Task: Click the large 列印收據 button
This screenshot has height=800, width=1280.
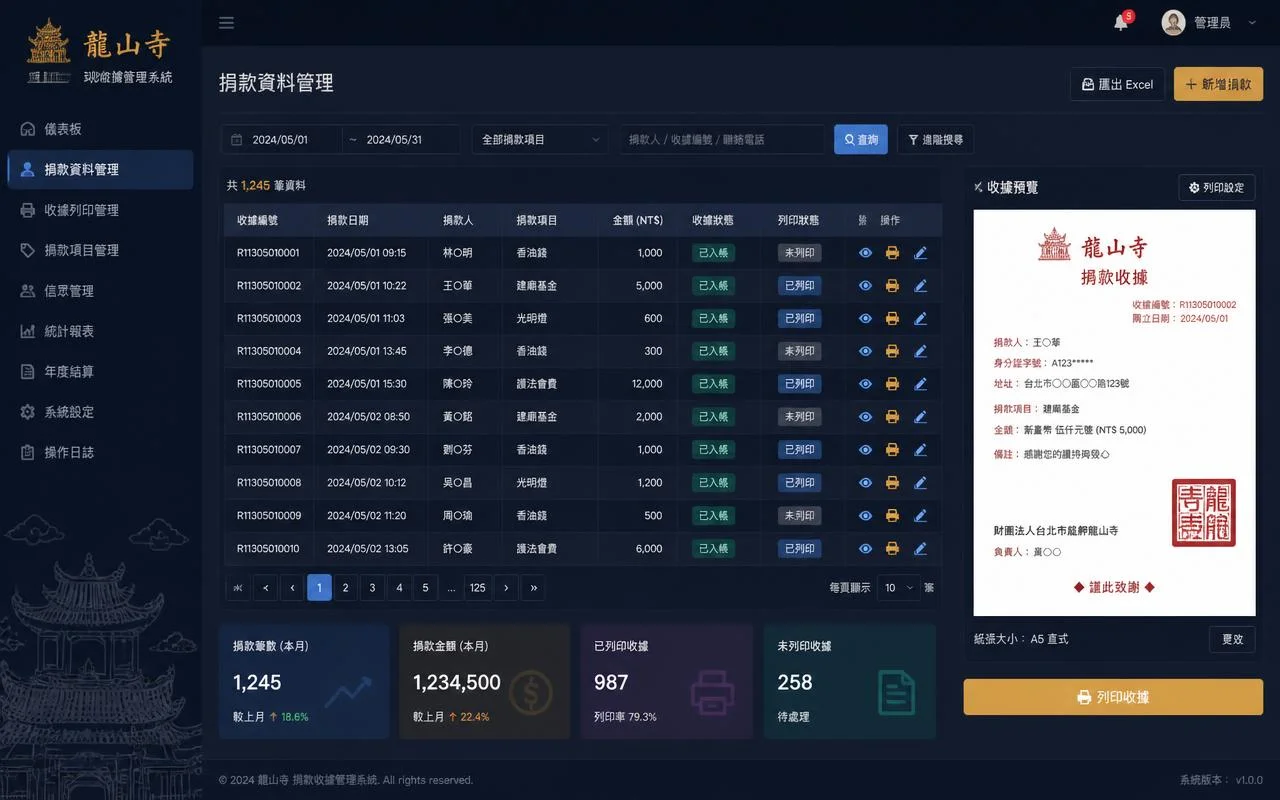Action: click(x=1113, y=697)
